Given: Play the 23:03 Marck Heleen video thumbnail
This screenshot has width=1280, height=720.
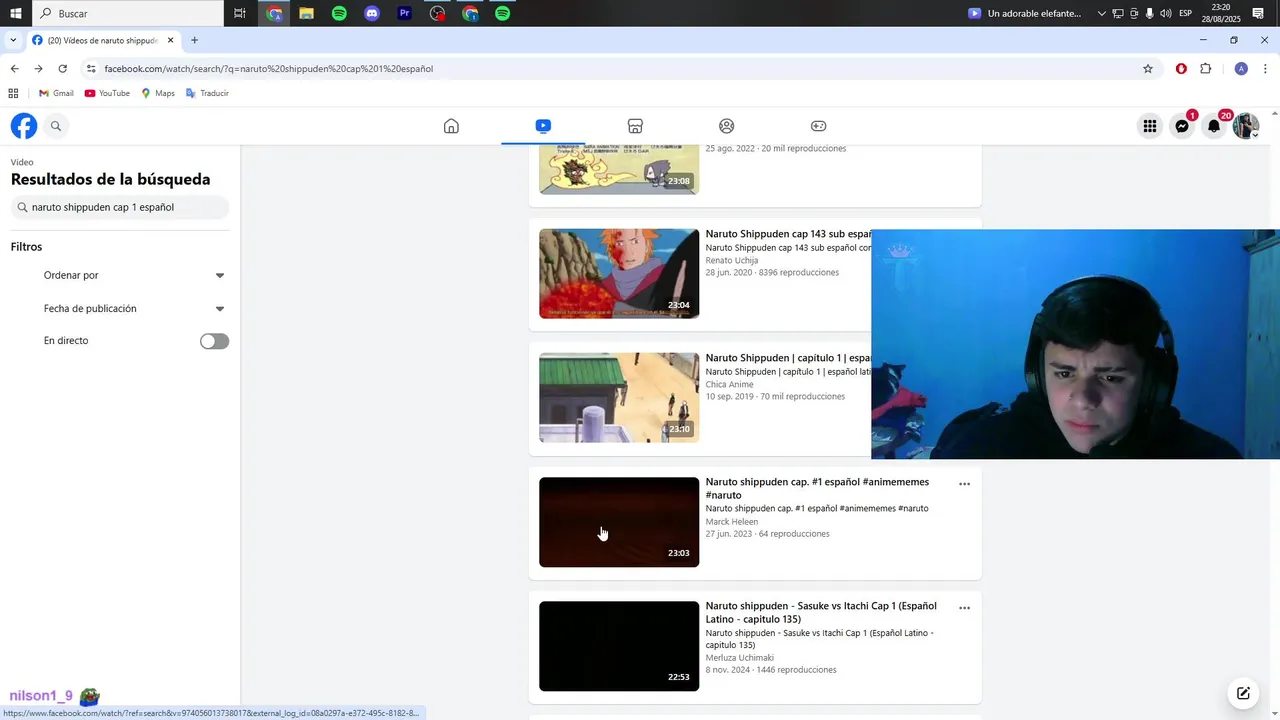Looking at the screenshot, I should click(x=619, y=522).
